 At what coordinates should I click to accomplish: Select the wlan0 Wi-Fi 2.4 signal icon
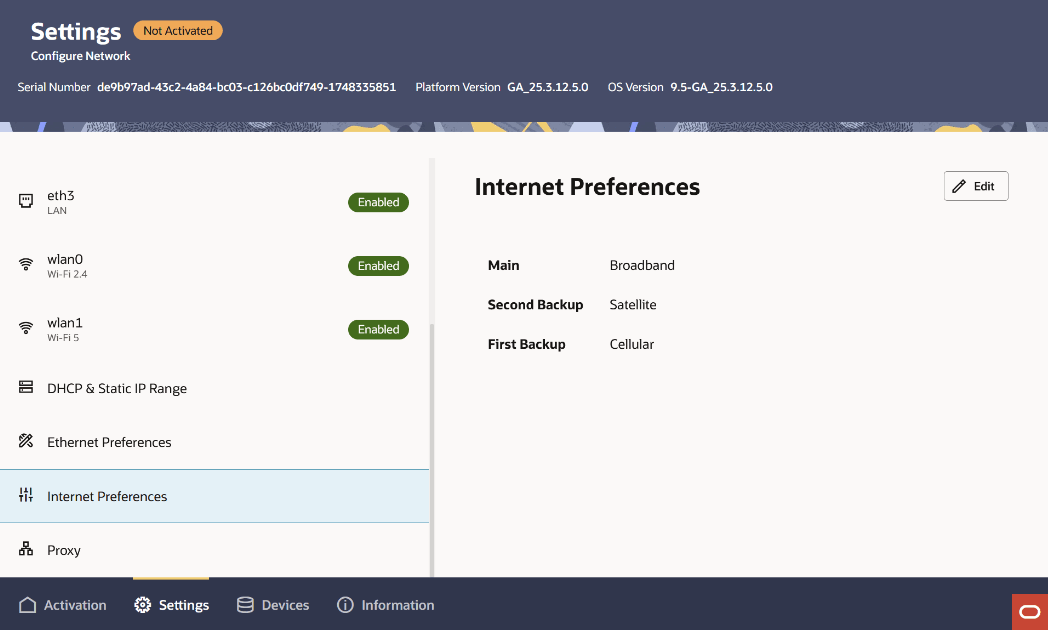tap(25, 264)
